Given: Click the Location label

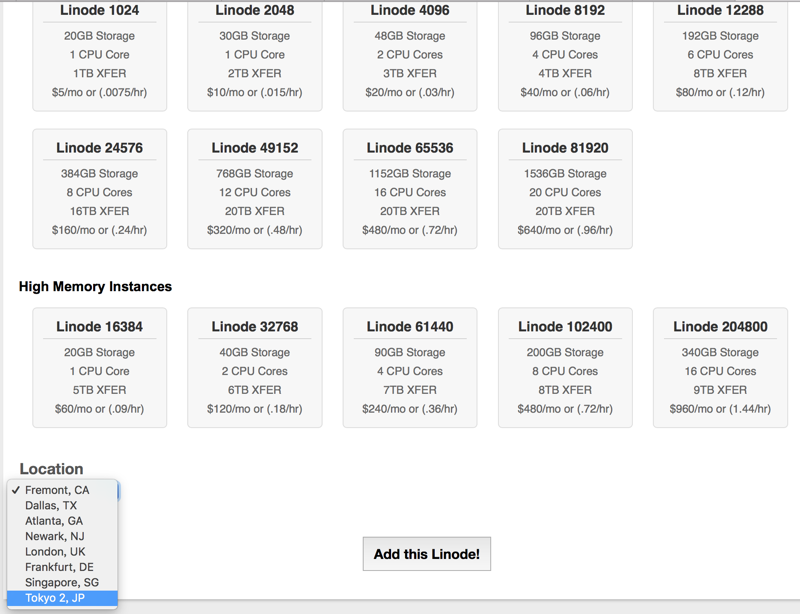Looking at the screenshot, I should tap(52, 469).
